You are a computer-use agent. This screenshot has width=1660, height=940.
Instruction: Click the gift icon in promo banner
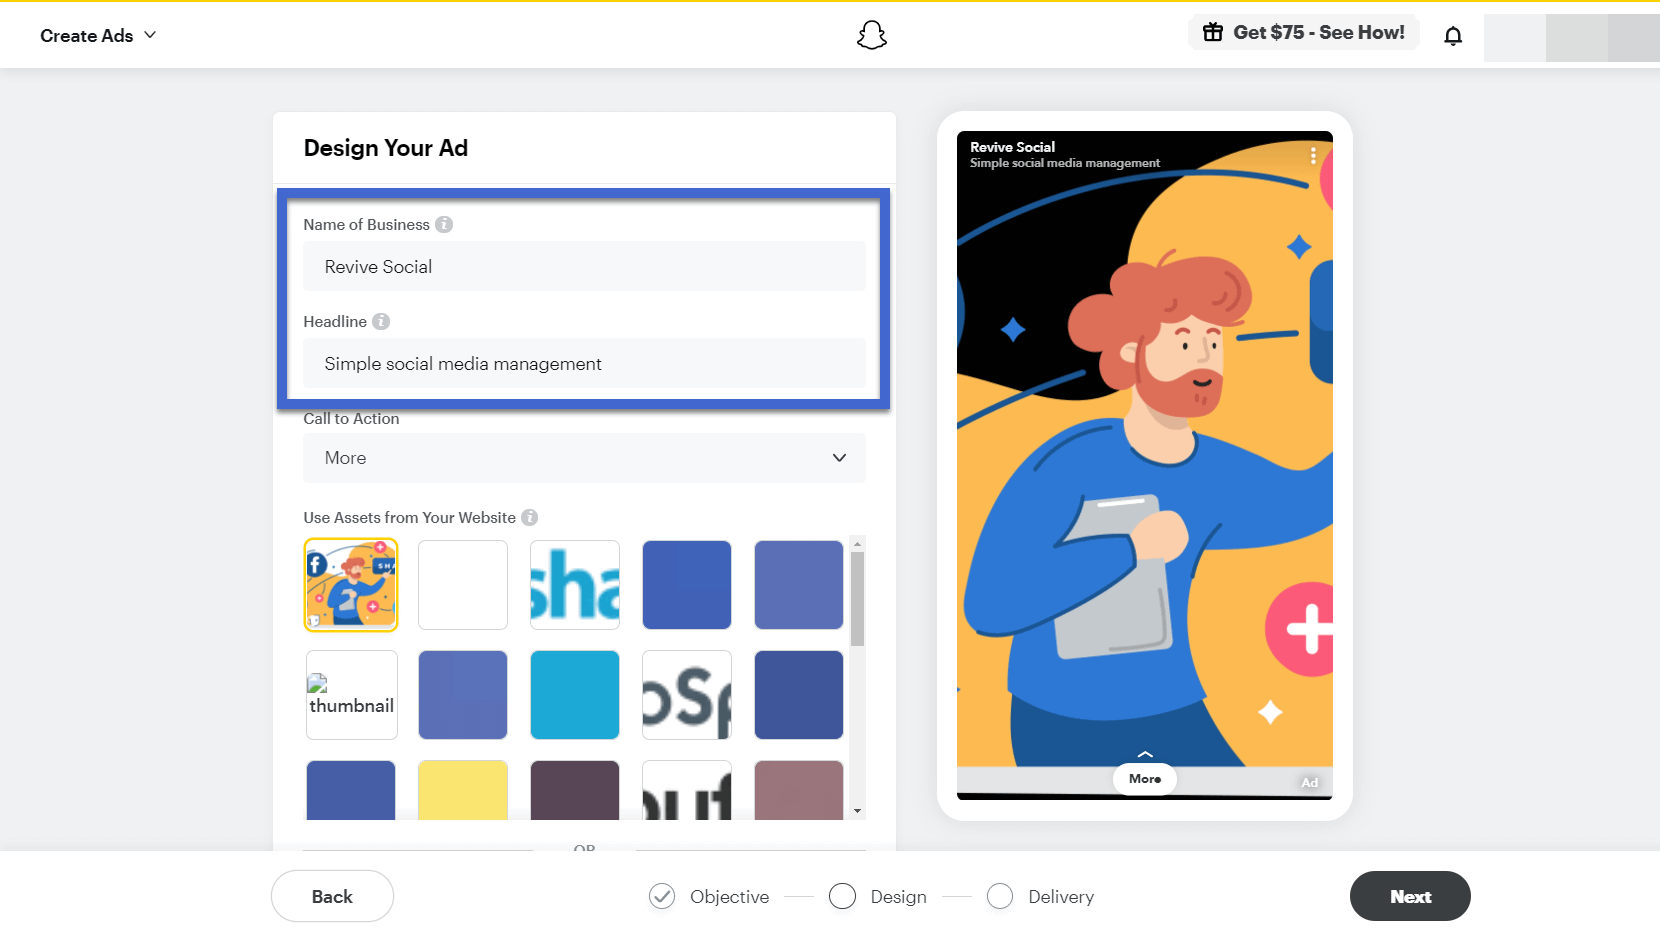(x=1213, y=32)
